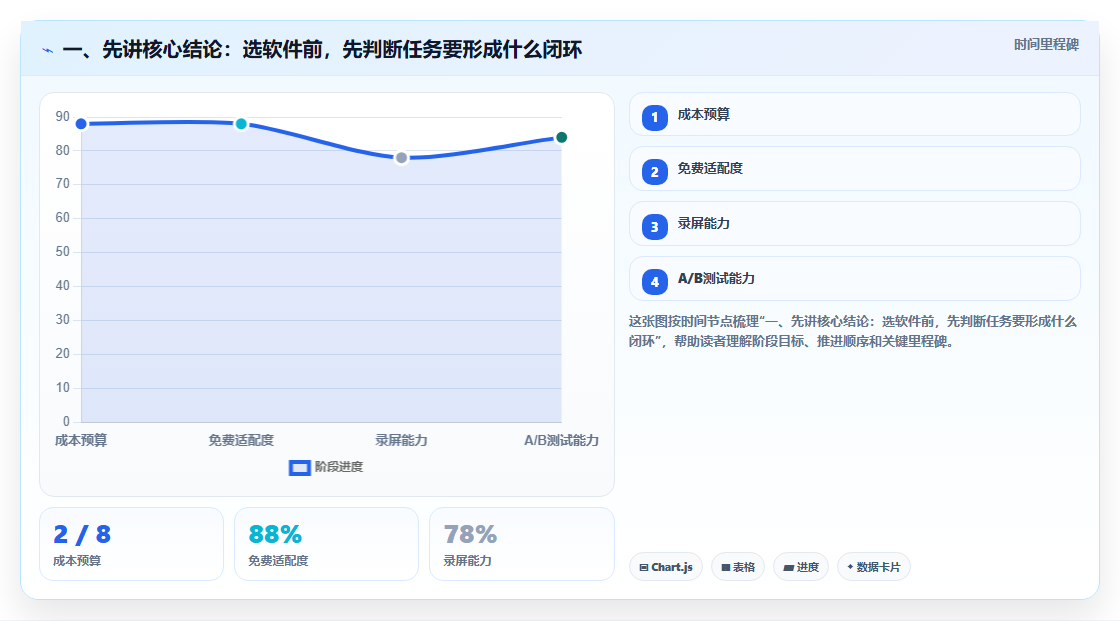1120x621 pixels.
Task: Click the number 1 badge for 成本预算
Action: tap(654, 117)
